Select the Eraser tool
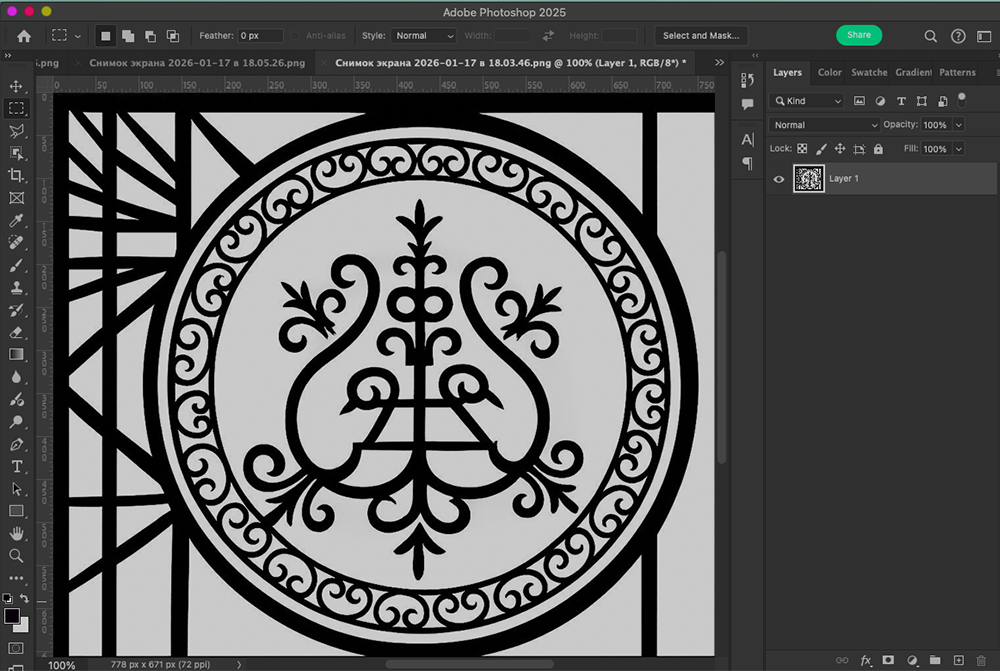 (16, 332)
